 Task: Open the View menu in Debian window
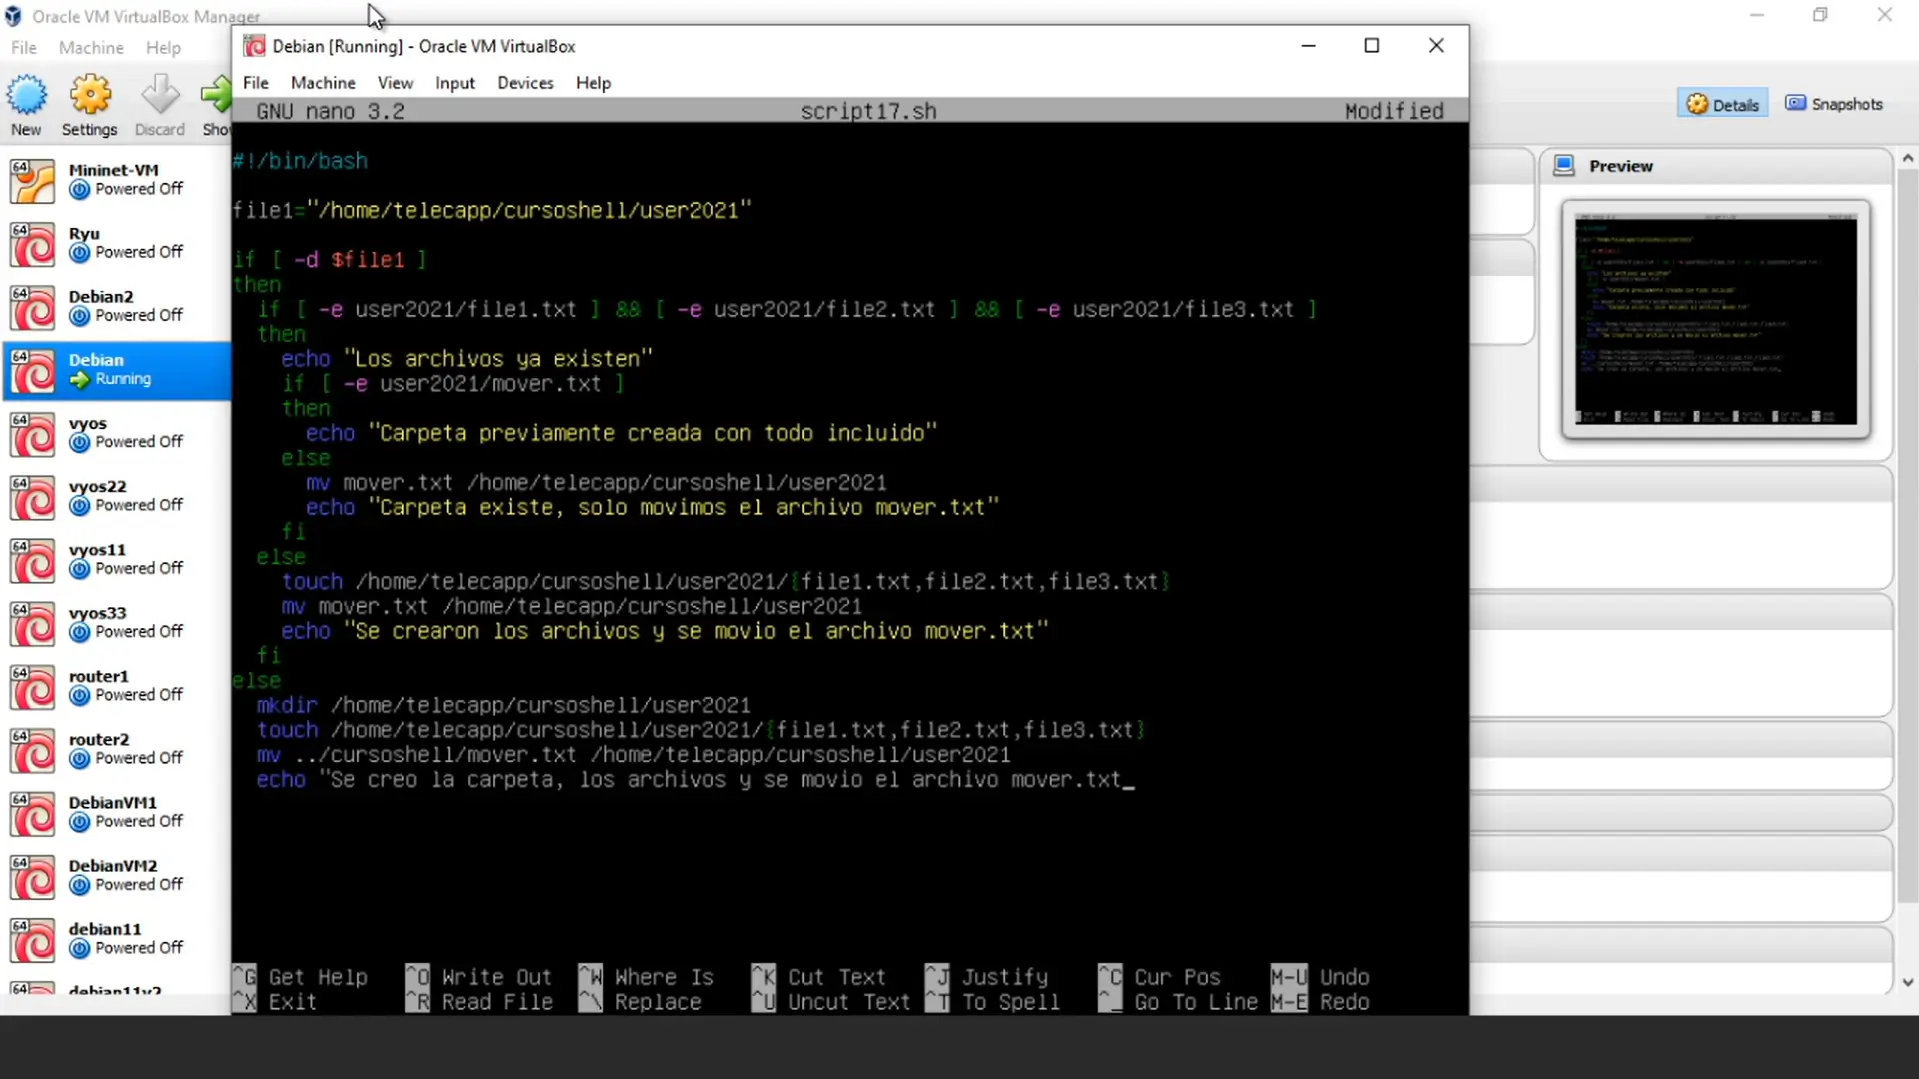click(x=395, y=83)
